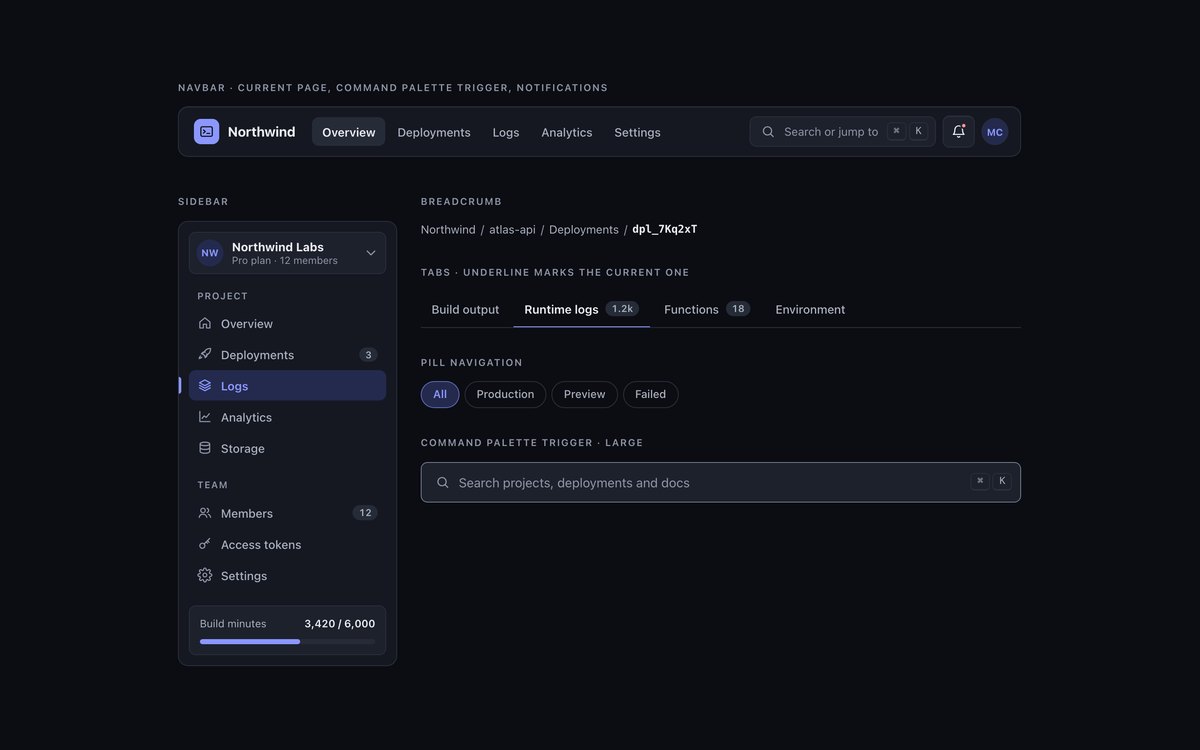Click the 12 badge on Members
The width and height of the screenshot is (1200, 750).
pyautogui.click(x=365, y=513)
